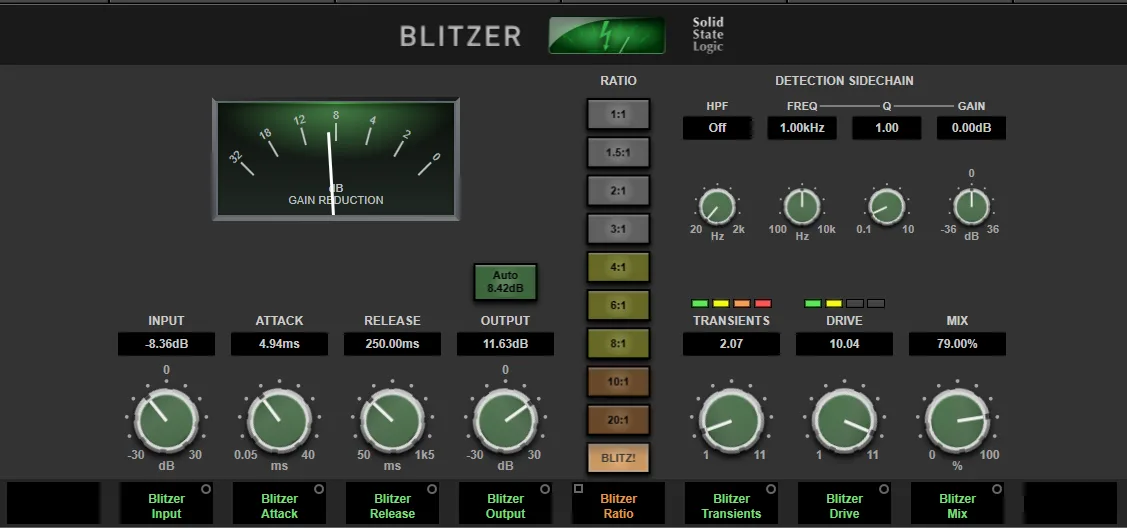Image resolution: width=1127 pixels, height=528 pixels.
Task: Click the sidechain FREQ knob
Action: (801, 207)
